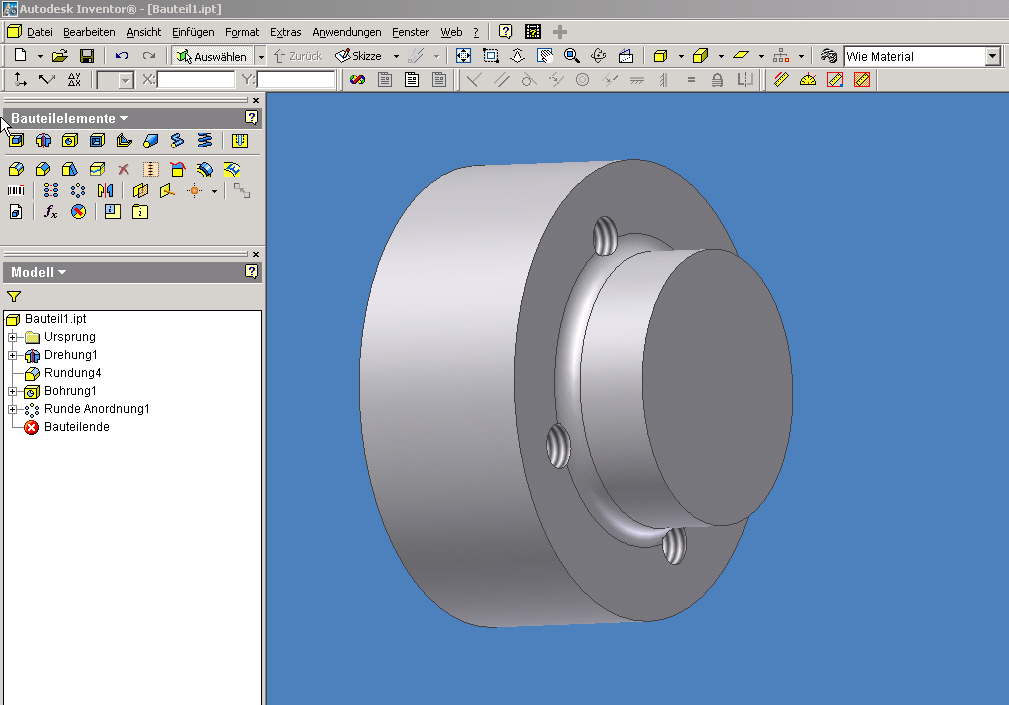Click the model browser filter funnel

pyautogui.click(x=14, y=297)
